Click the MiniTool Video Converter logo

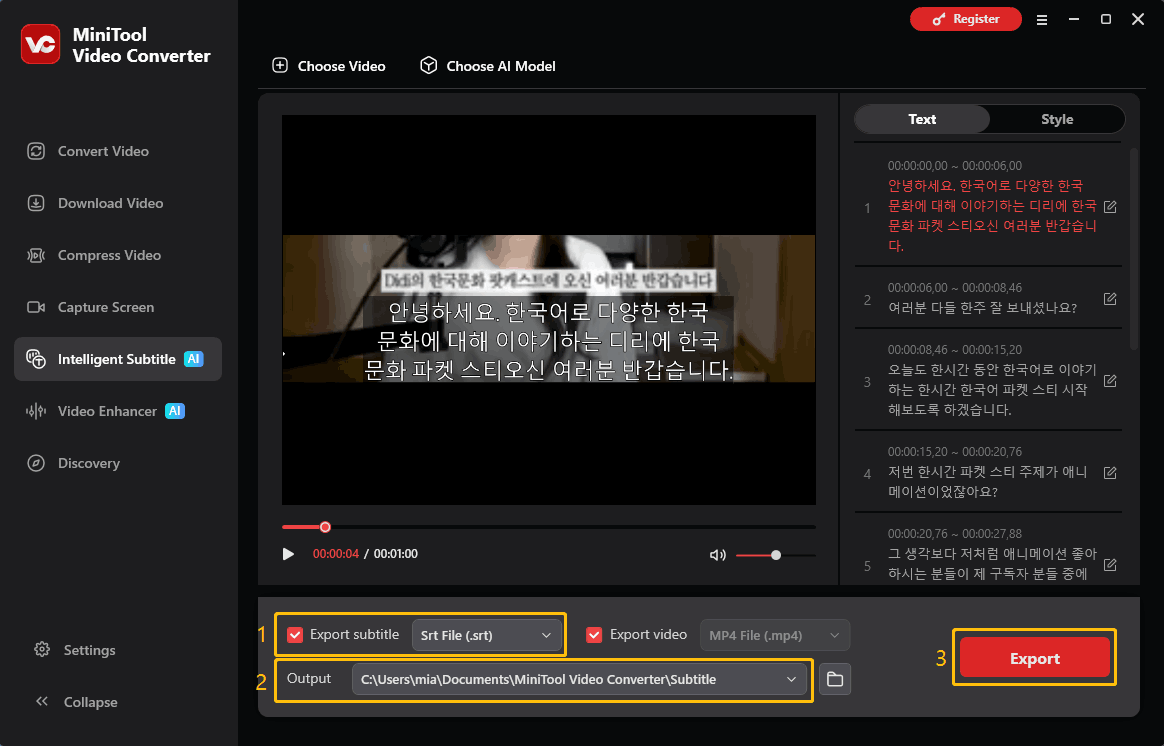40,45
